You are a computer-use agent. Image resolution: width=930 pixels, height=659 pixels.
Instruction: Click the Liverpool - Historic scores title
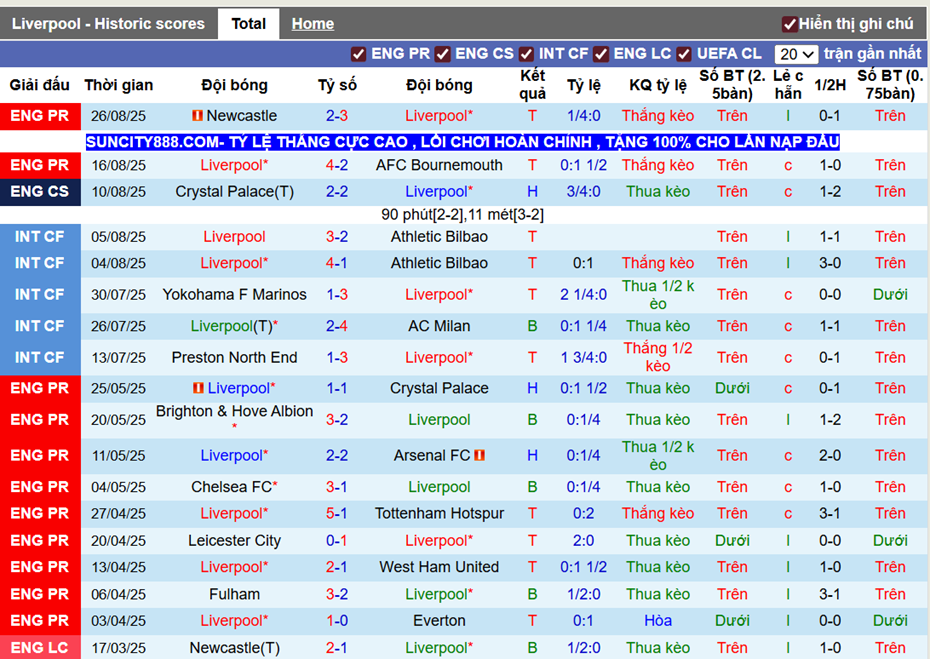coord(108,24)
